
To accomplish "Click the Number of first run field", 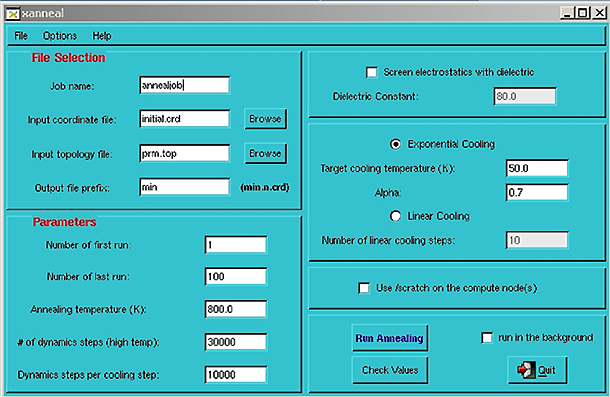I will (x=236, y=245).
